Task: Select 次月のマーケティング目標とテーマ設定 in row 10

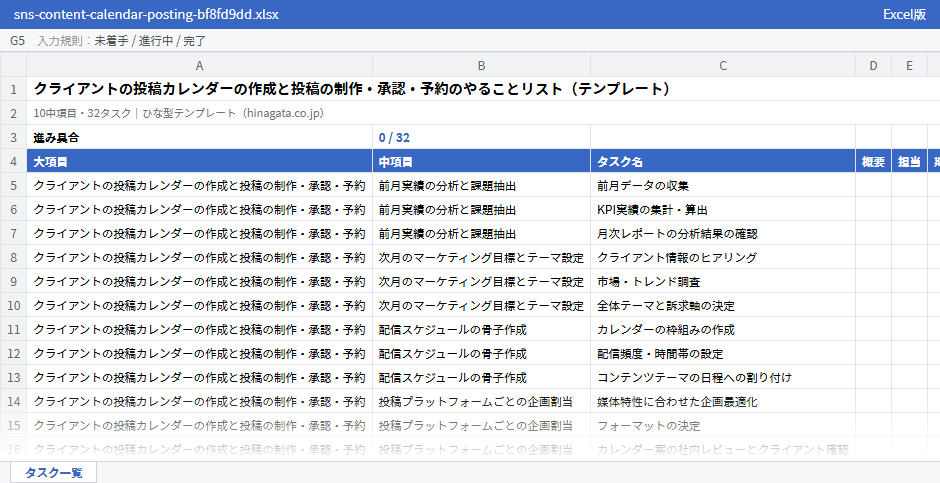Action: click(x=481, y=305)
